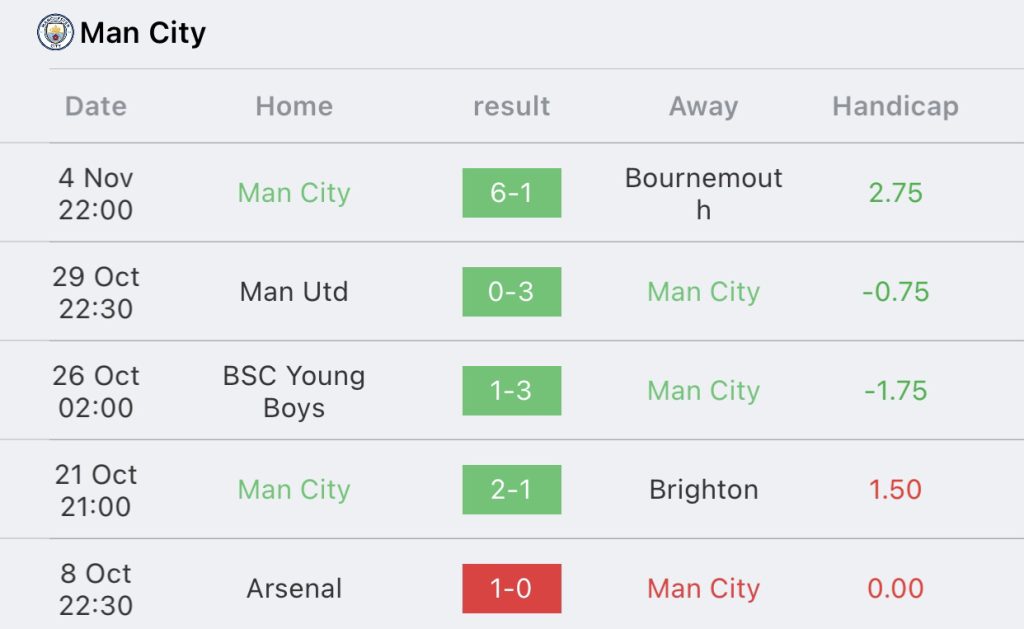The width and height of the screenshot is (1024, 629).
Task: Click the Man City title text
Action: pos(143,33)
